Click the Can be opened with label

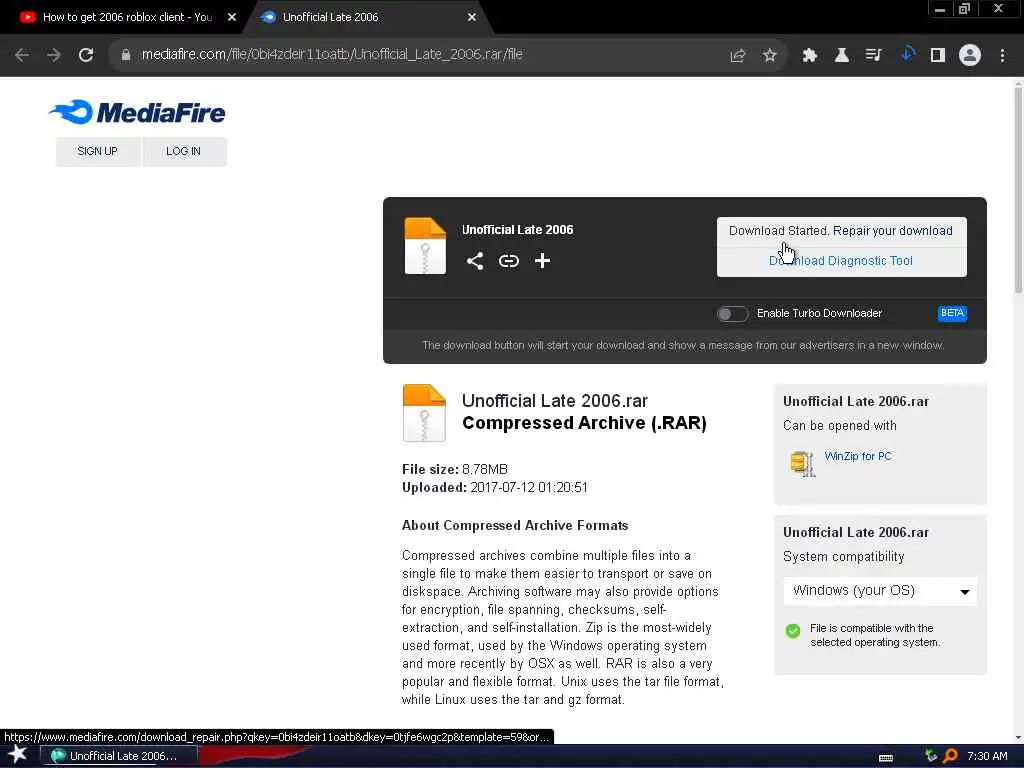coord(839,426)
